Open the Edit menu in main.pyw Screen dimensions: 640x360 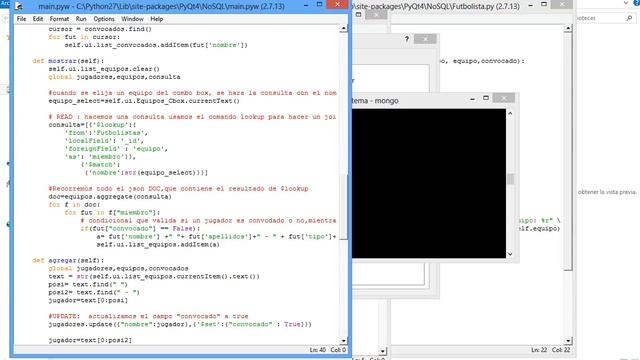point(38,19)
